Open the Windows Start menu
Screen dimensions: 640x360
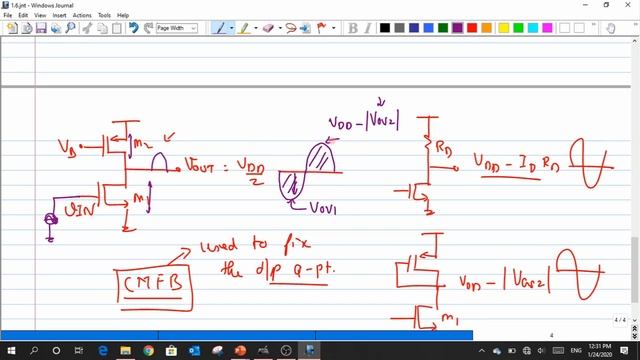point(11,351)
